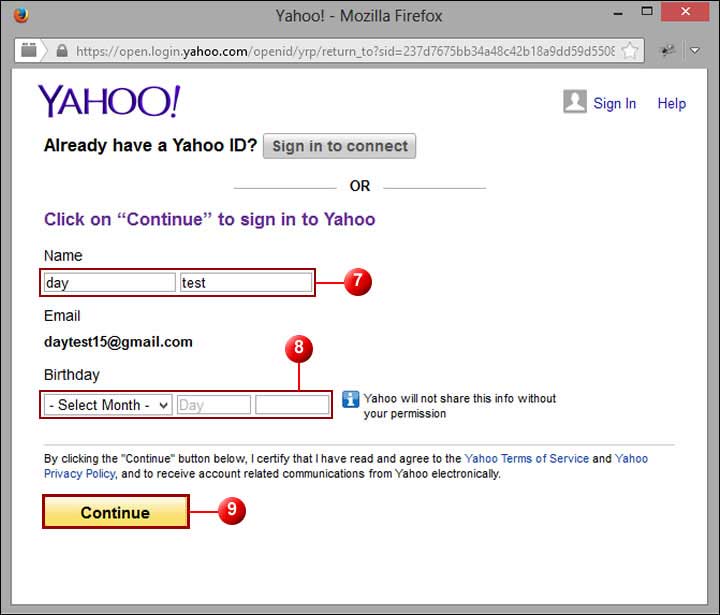
Task: Click the URL text in address bar
Action: pyautogui.click(x=345, y=51)
